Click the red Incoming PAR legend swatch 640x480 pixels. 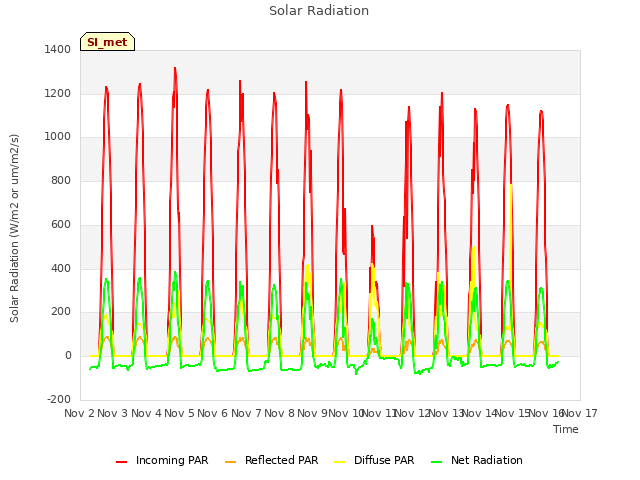[x=121, y=461]
